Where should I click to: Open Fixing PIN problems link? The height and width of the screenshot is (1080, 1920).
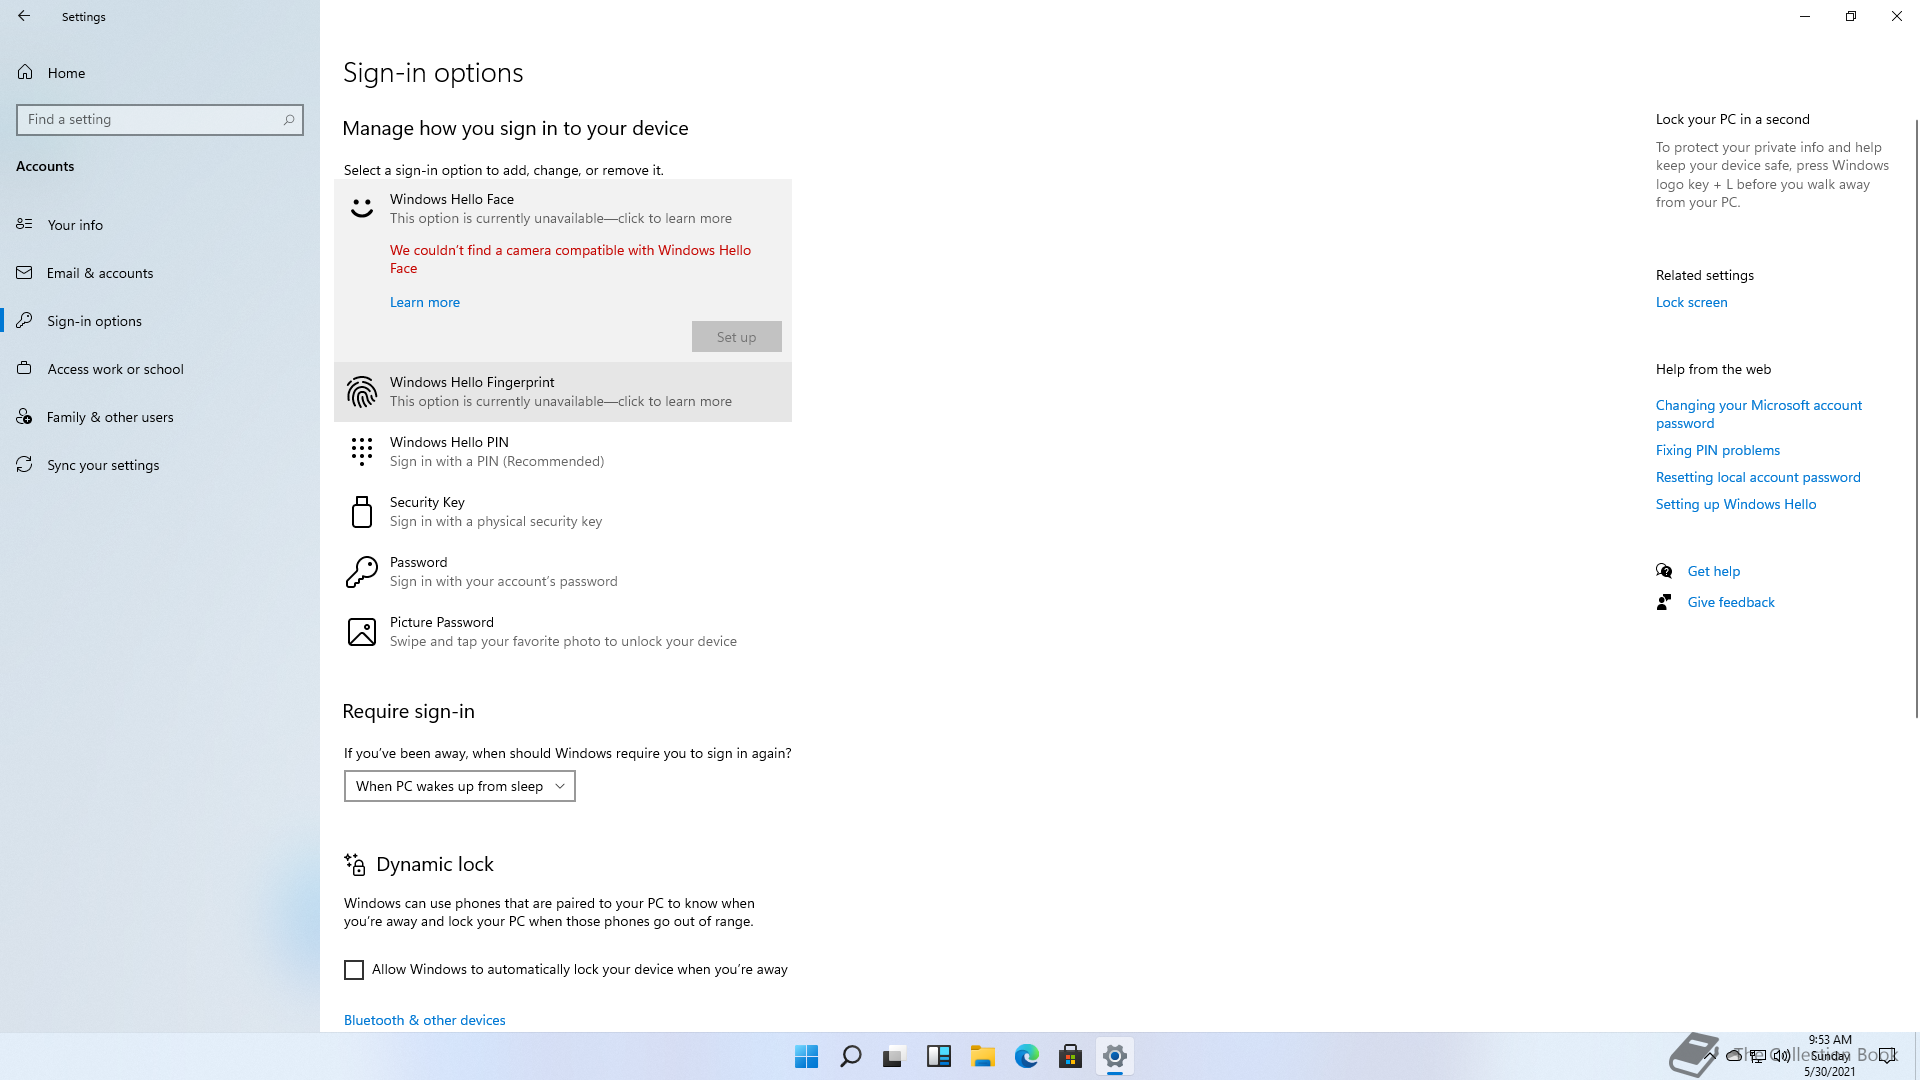pyautogui.click(x=1717, y=450)
